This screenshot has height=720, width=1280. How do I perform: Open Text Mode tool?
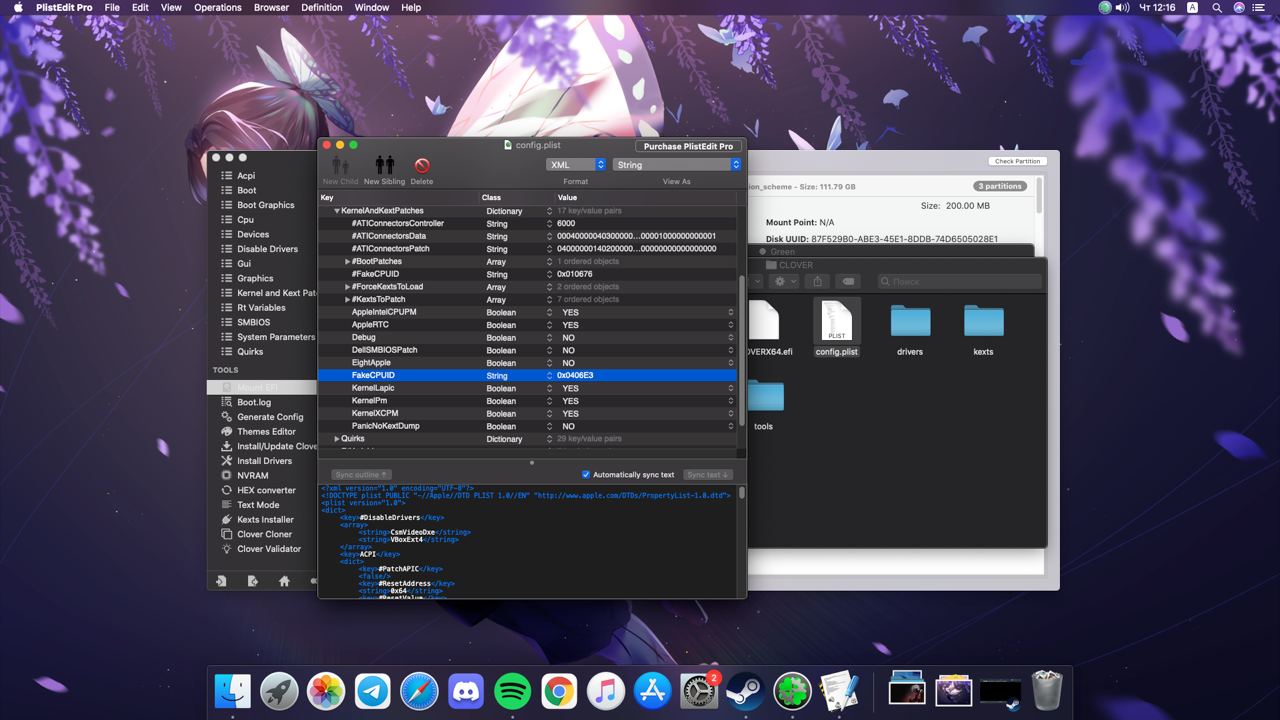(258, 505)
